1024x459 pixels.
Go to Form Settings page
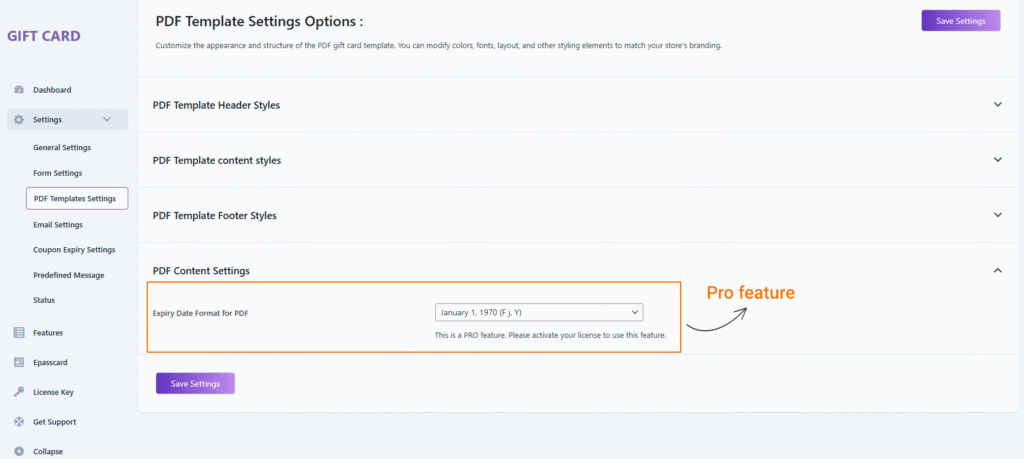(58, 173)
